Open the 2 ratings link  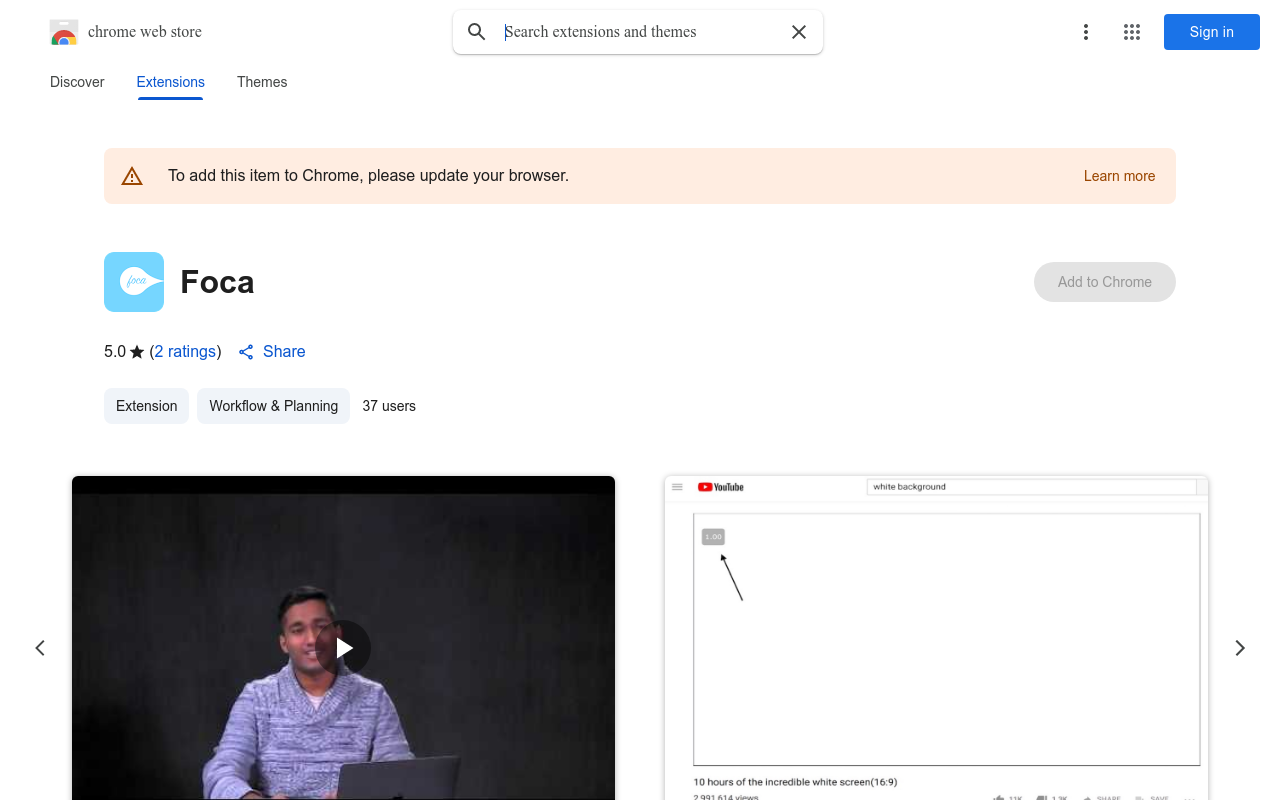pyautogui.click(x=186, y=351)
